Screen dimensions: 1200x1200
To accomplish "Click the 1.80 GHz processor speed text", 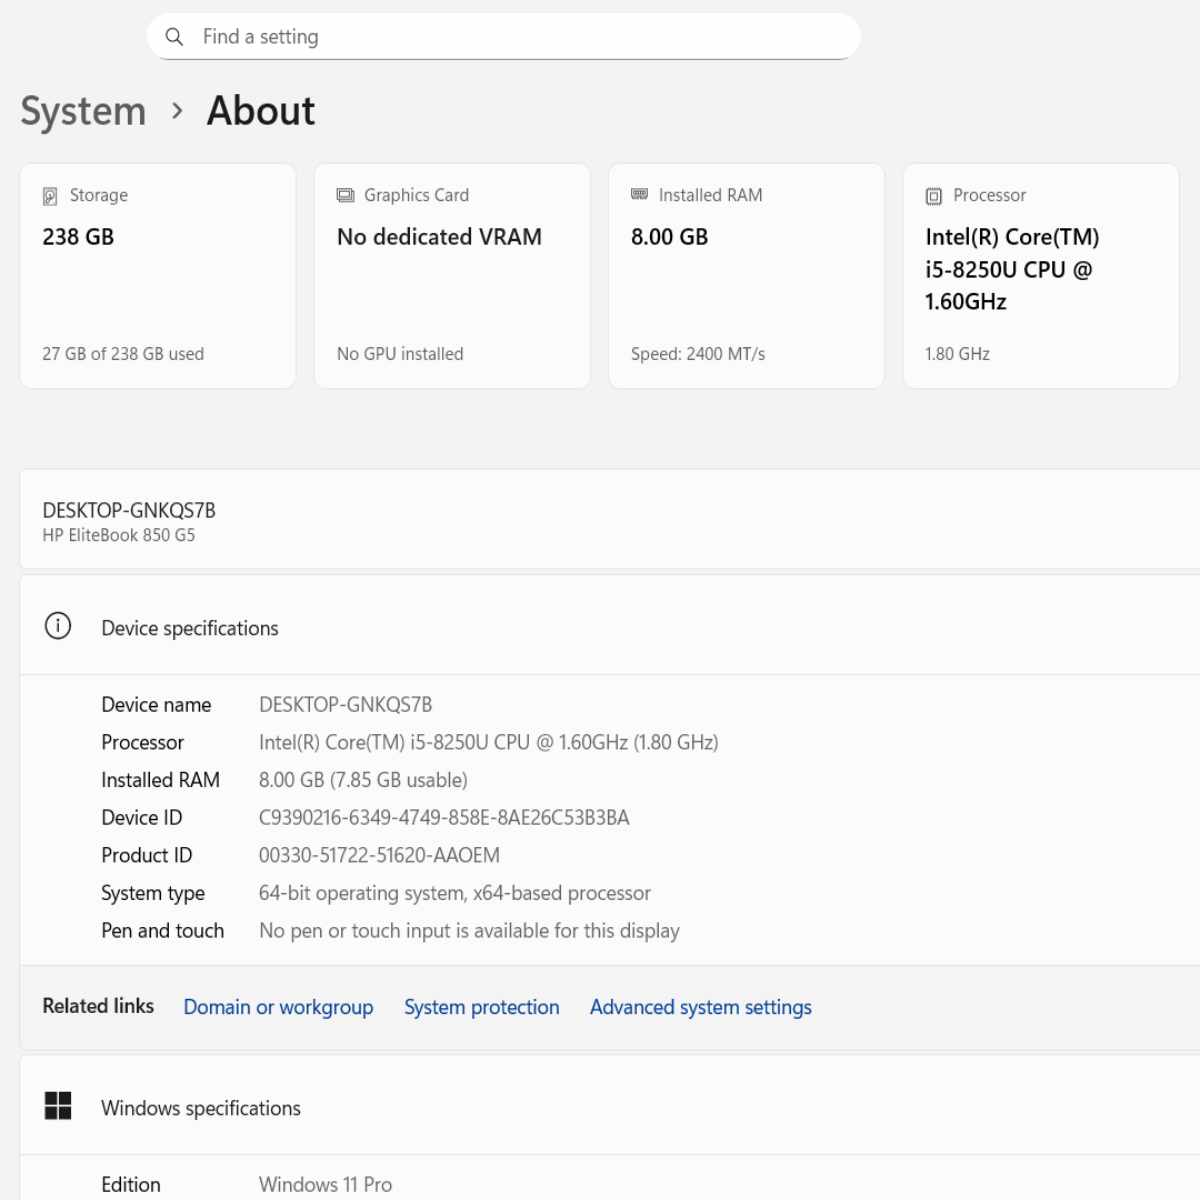I will (957, 354).
